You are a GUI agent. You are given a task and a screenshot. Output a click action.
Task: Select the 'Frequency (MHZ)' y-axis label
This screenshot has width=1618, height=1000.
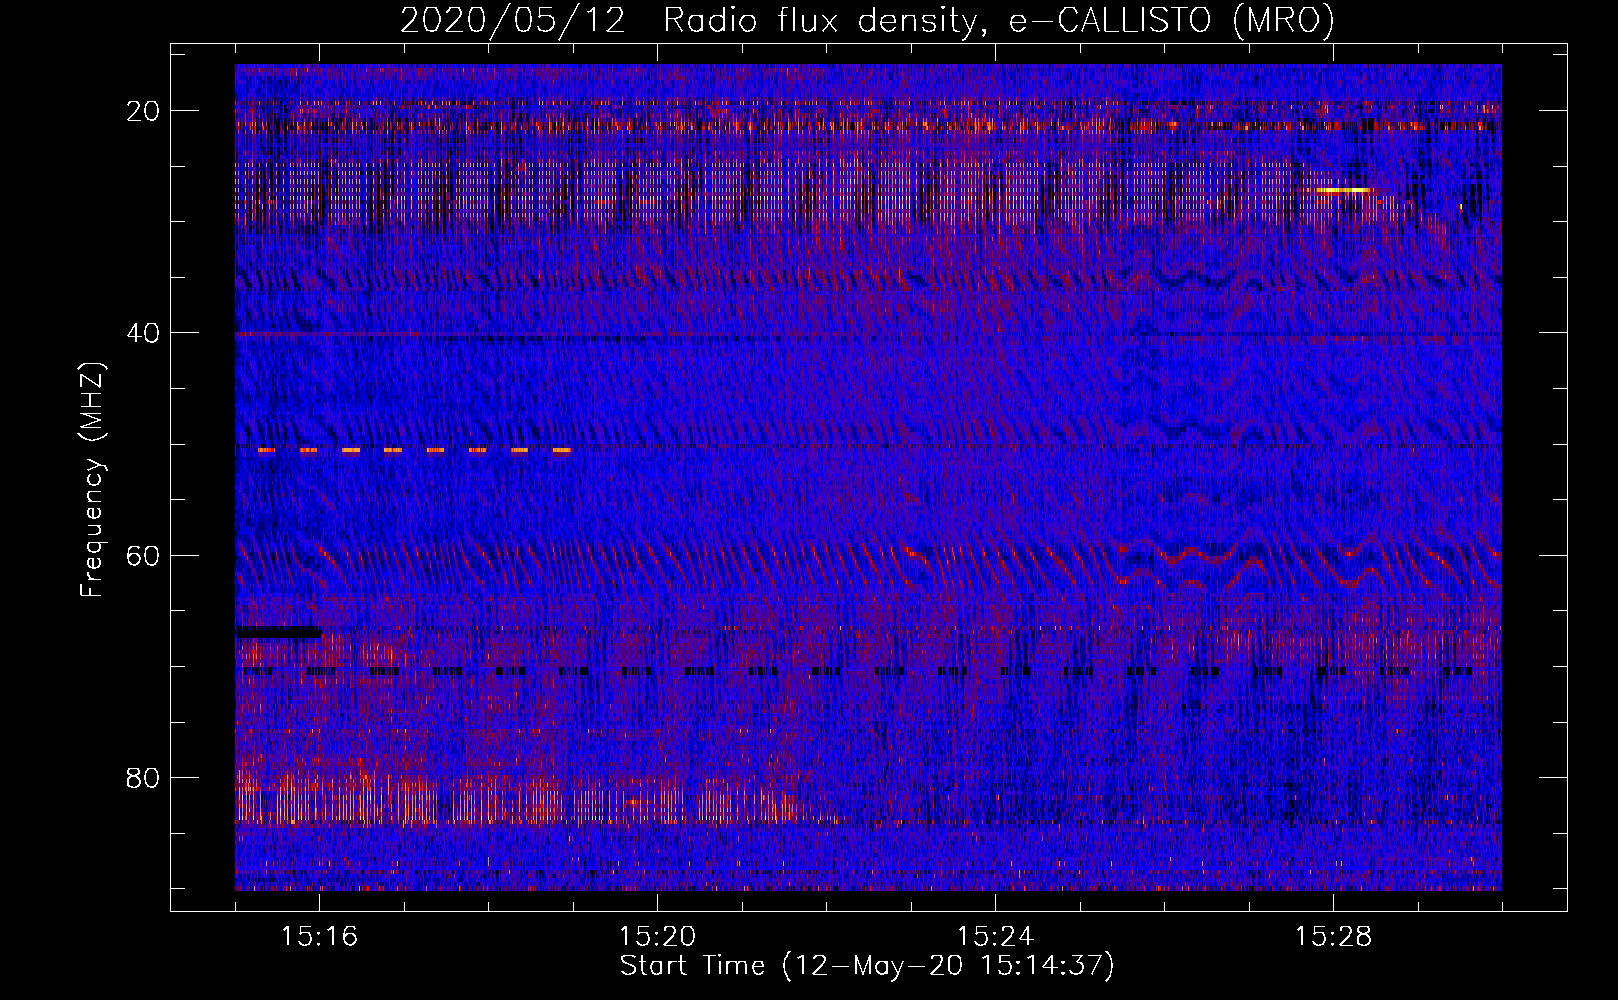click(92, 479)
